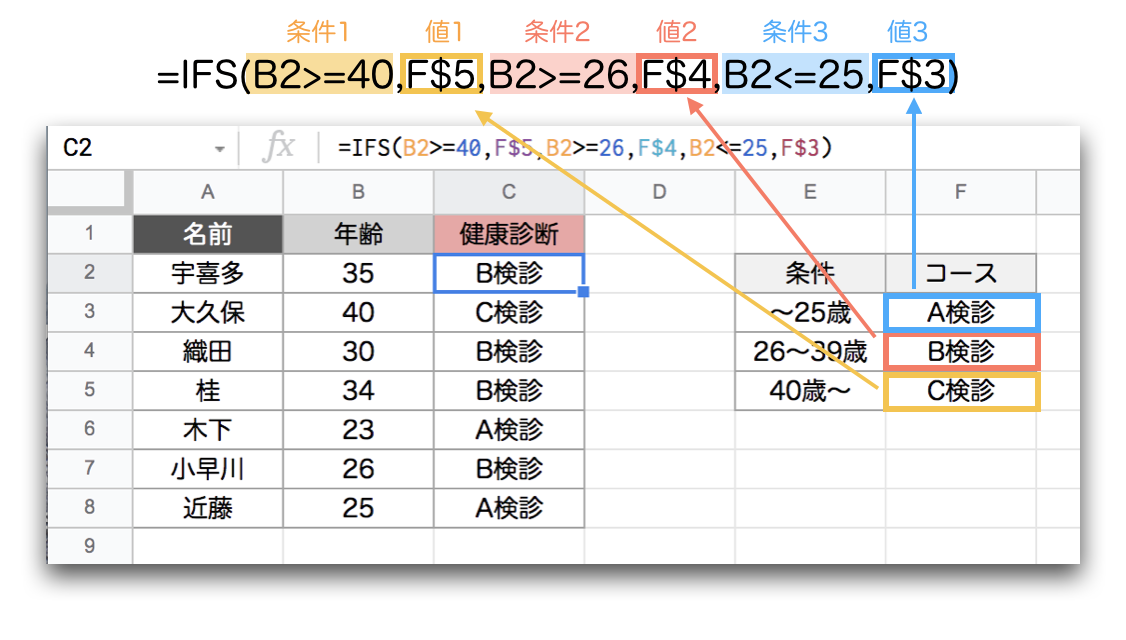The height and width of the screenshot is (640, 1126).
Task: Select the age cell with 23
Action: (x=358, y=430)
